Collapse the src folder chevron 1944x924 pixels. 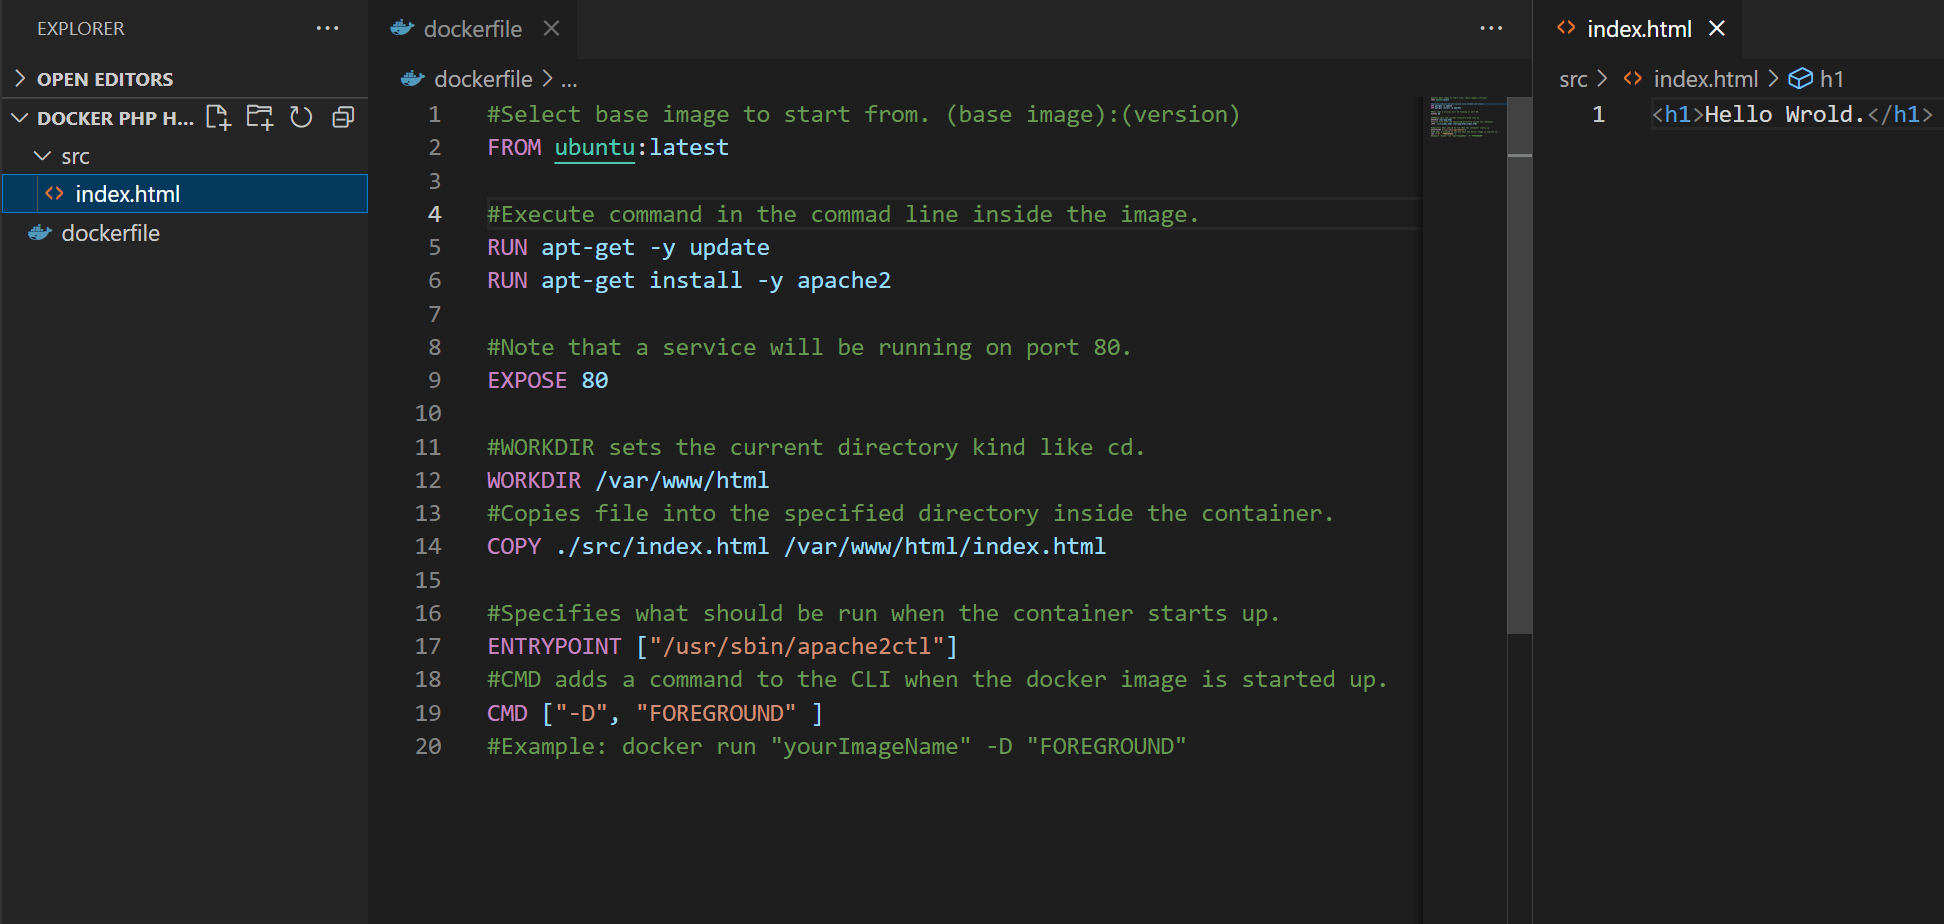tap(42, 156)
